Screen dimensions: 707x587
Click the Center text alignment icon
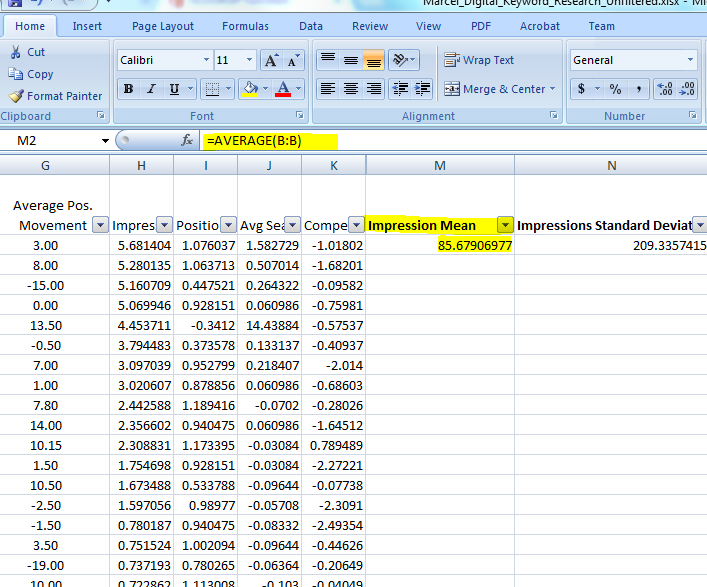[x=351, y=89]
